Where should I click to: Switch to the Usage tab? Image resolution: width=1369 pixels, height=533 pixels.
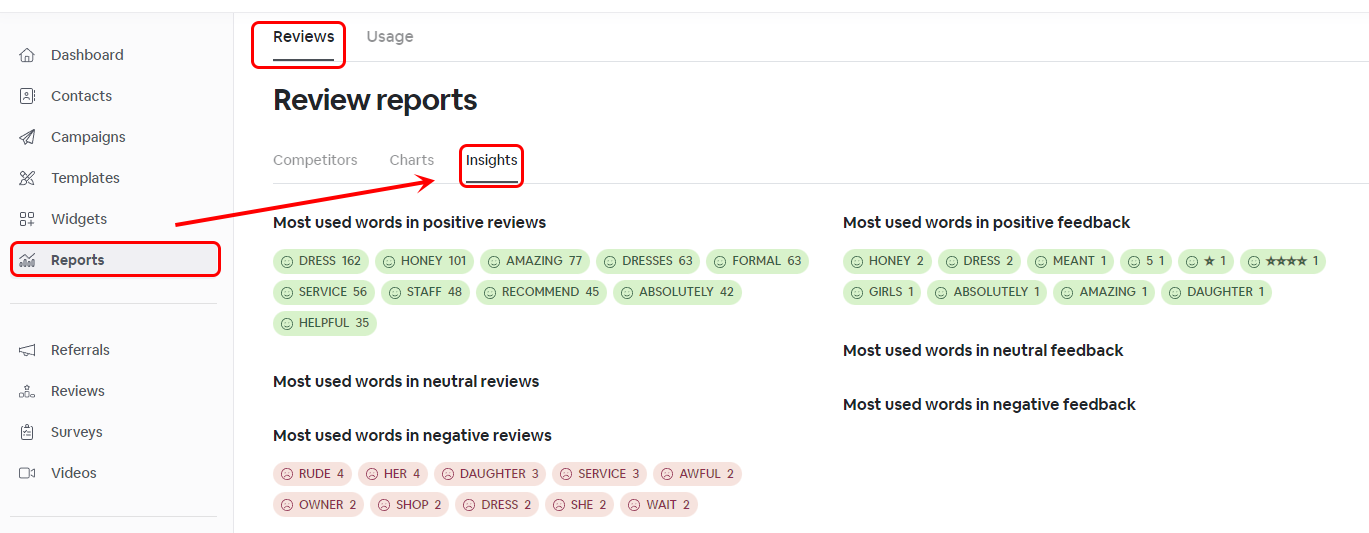click(x=389, y=37)
